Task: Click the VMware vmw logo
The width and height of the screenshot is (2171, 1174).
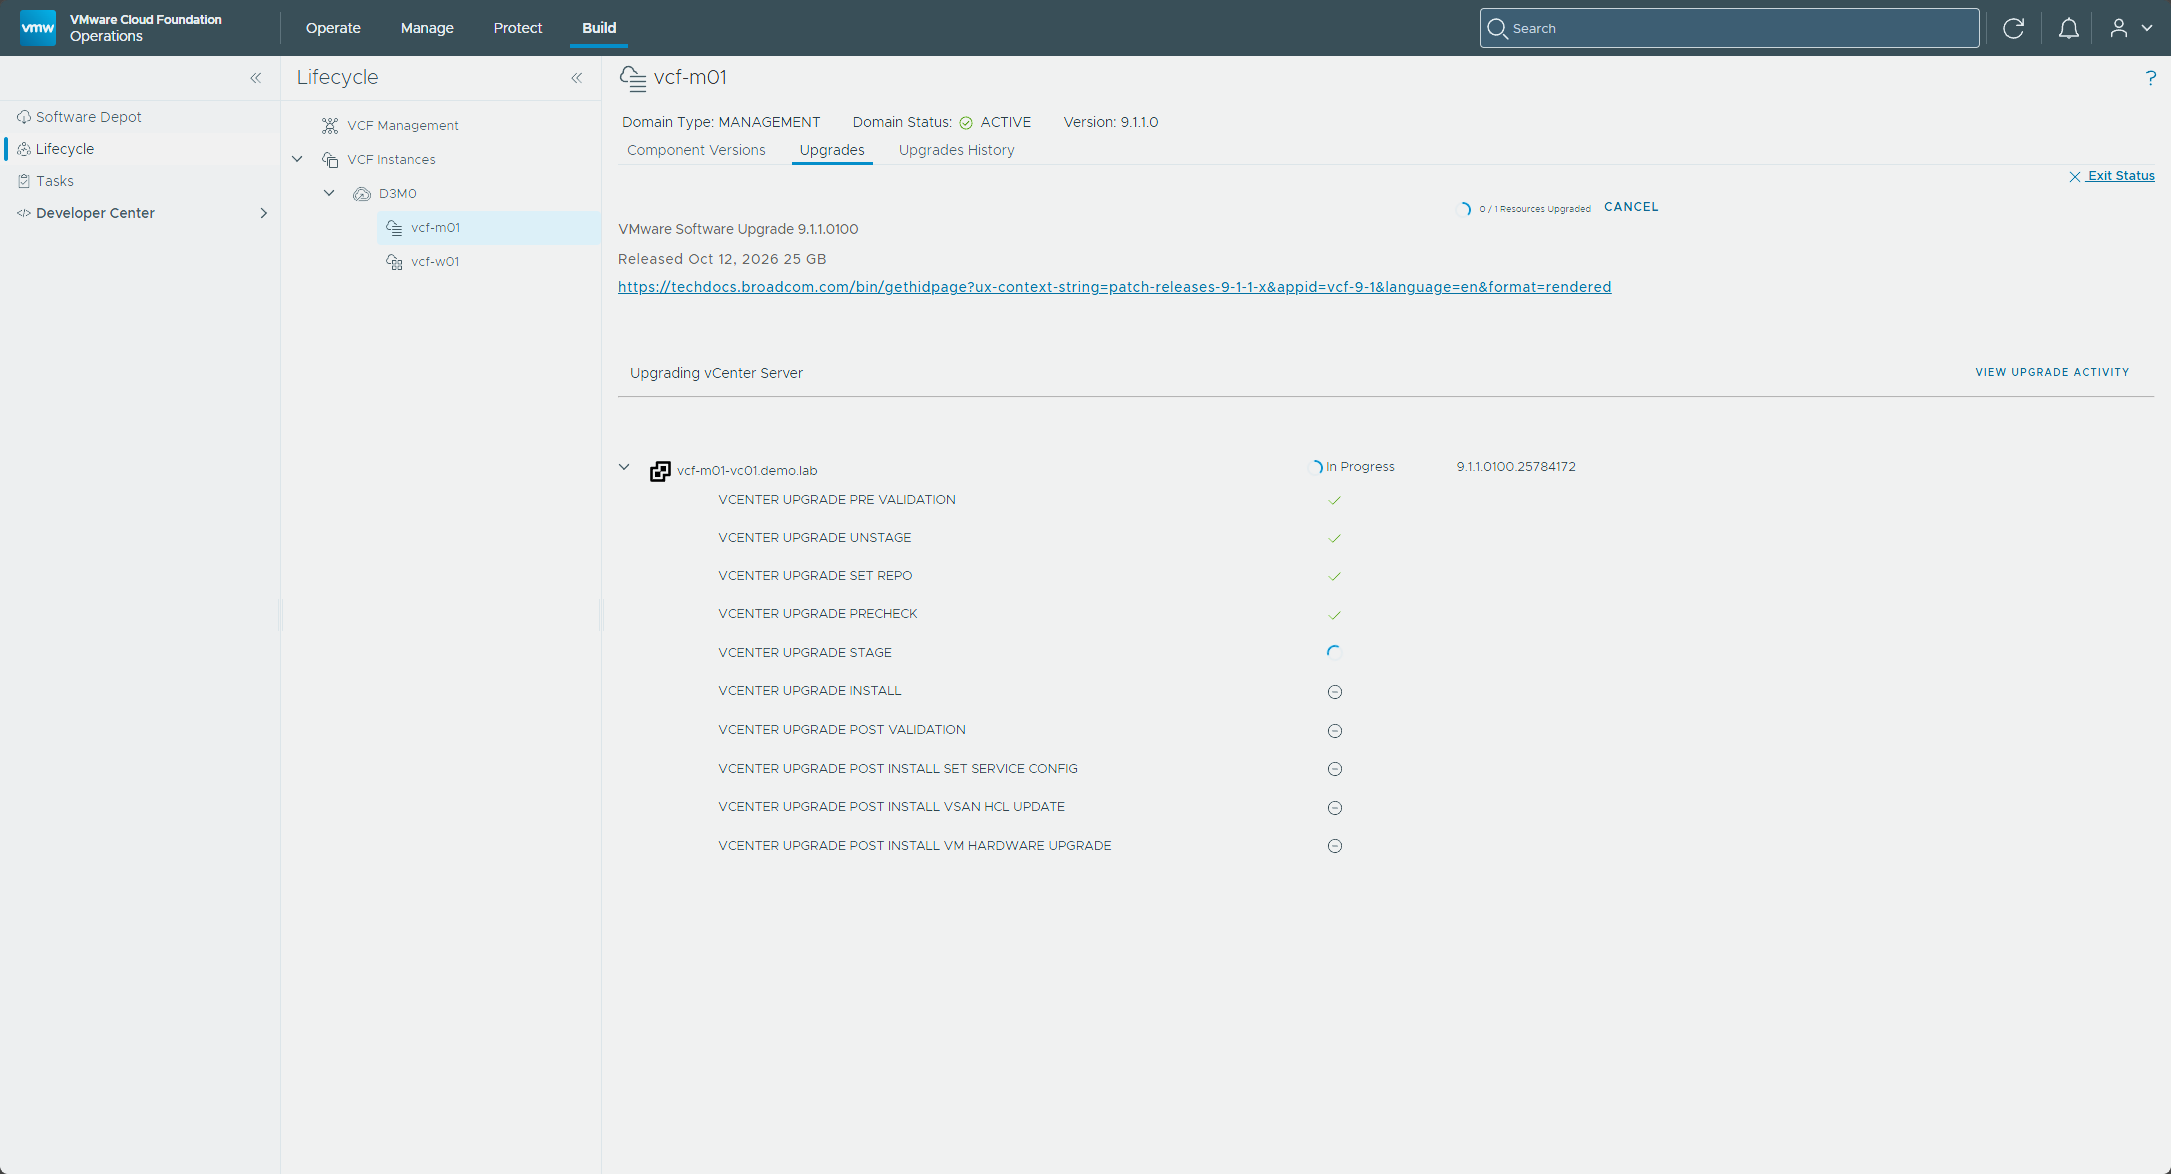Action: (x=38, y=28)
